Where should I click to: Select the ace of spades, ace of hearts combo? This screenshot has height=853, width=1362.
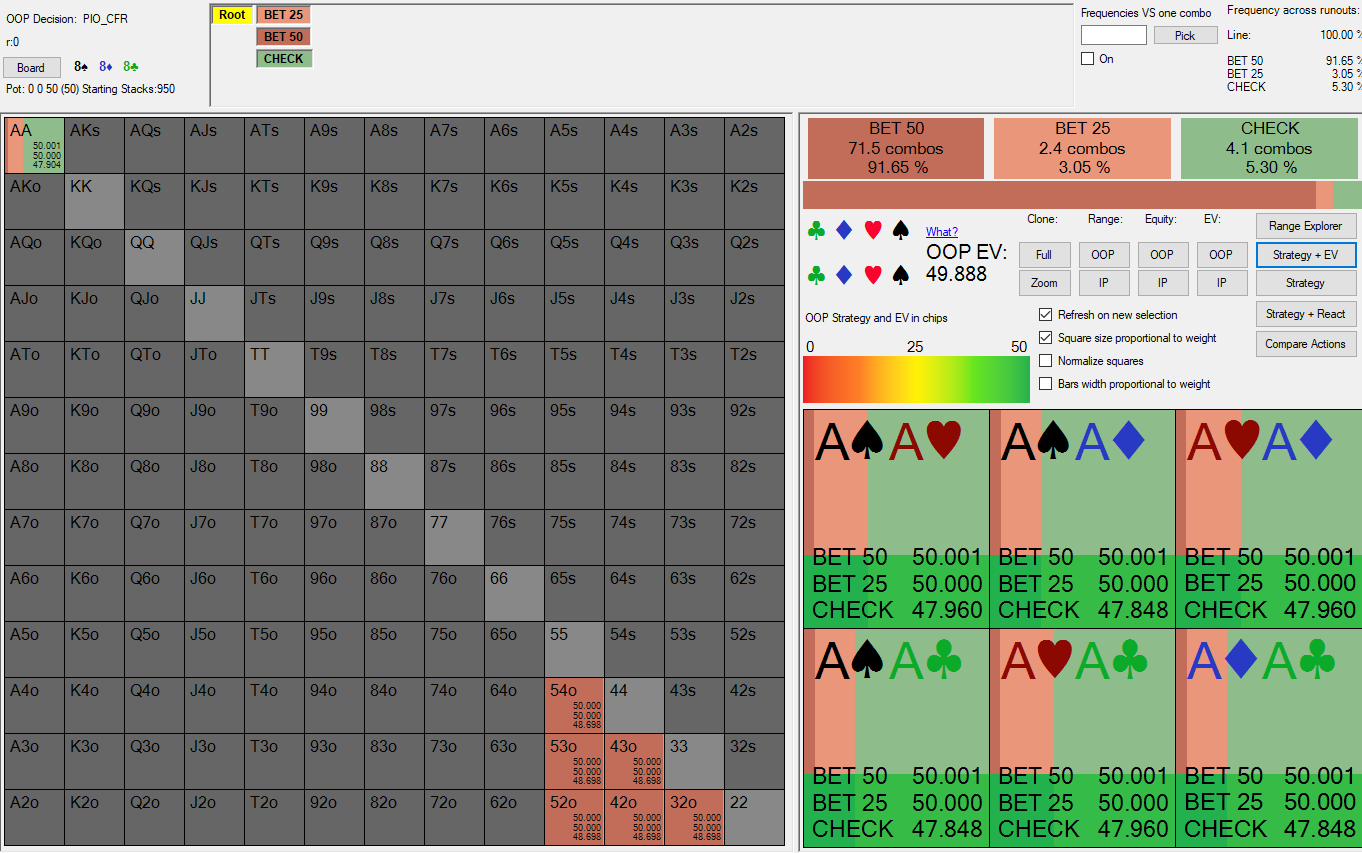[x=896, y=519]
